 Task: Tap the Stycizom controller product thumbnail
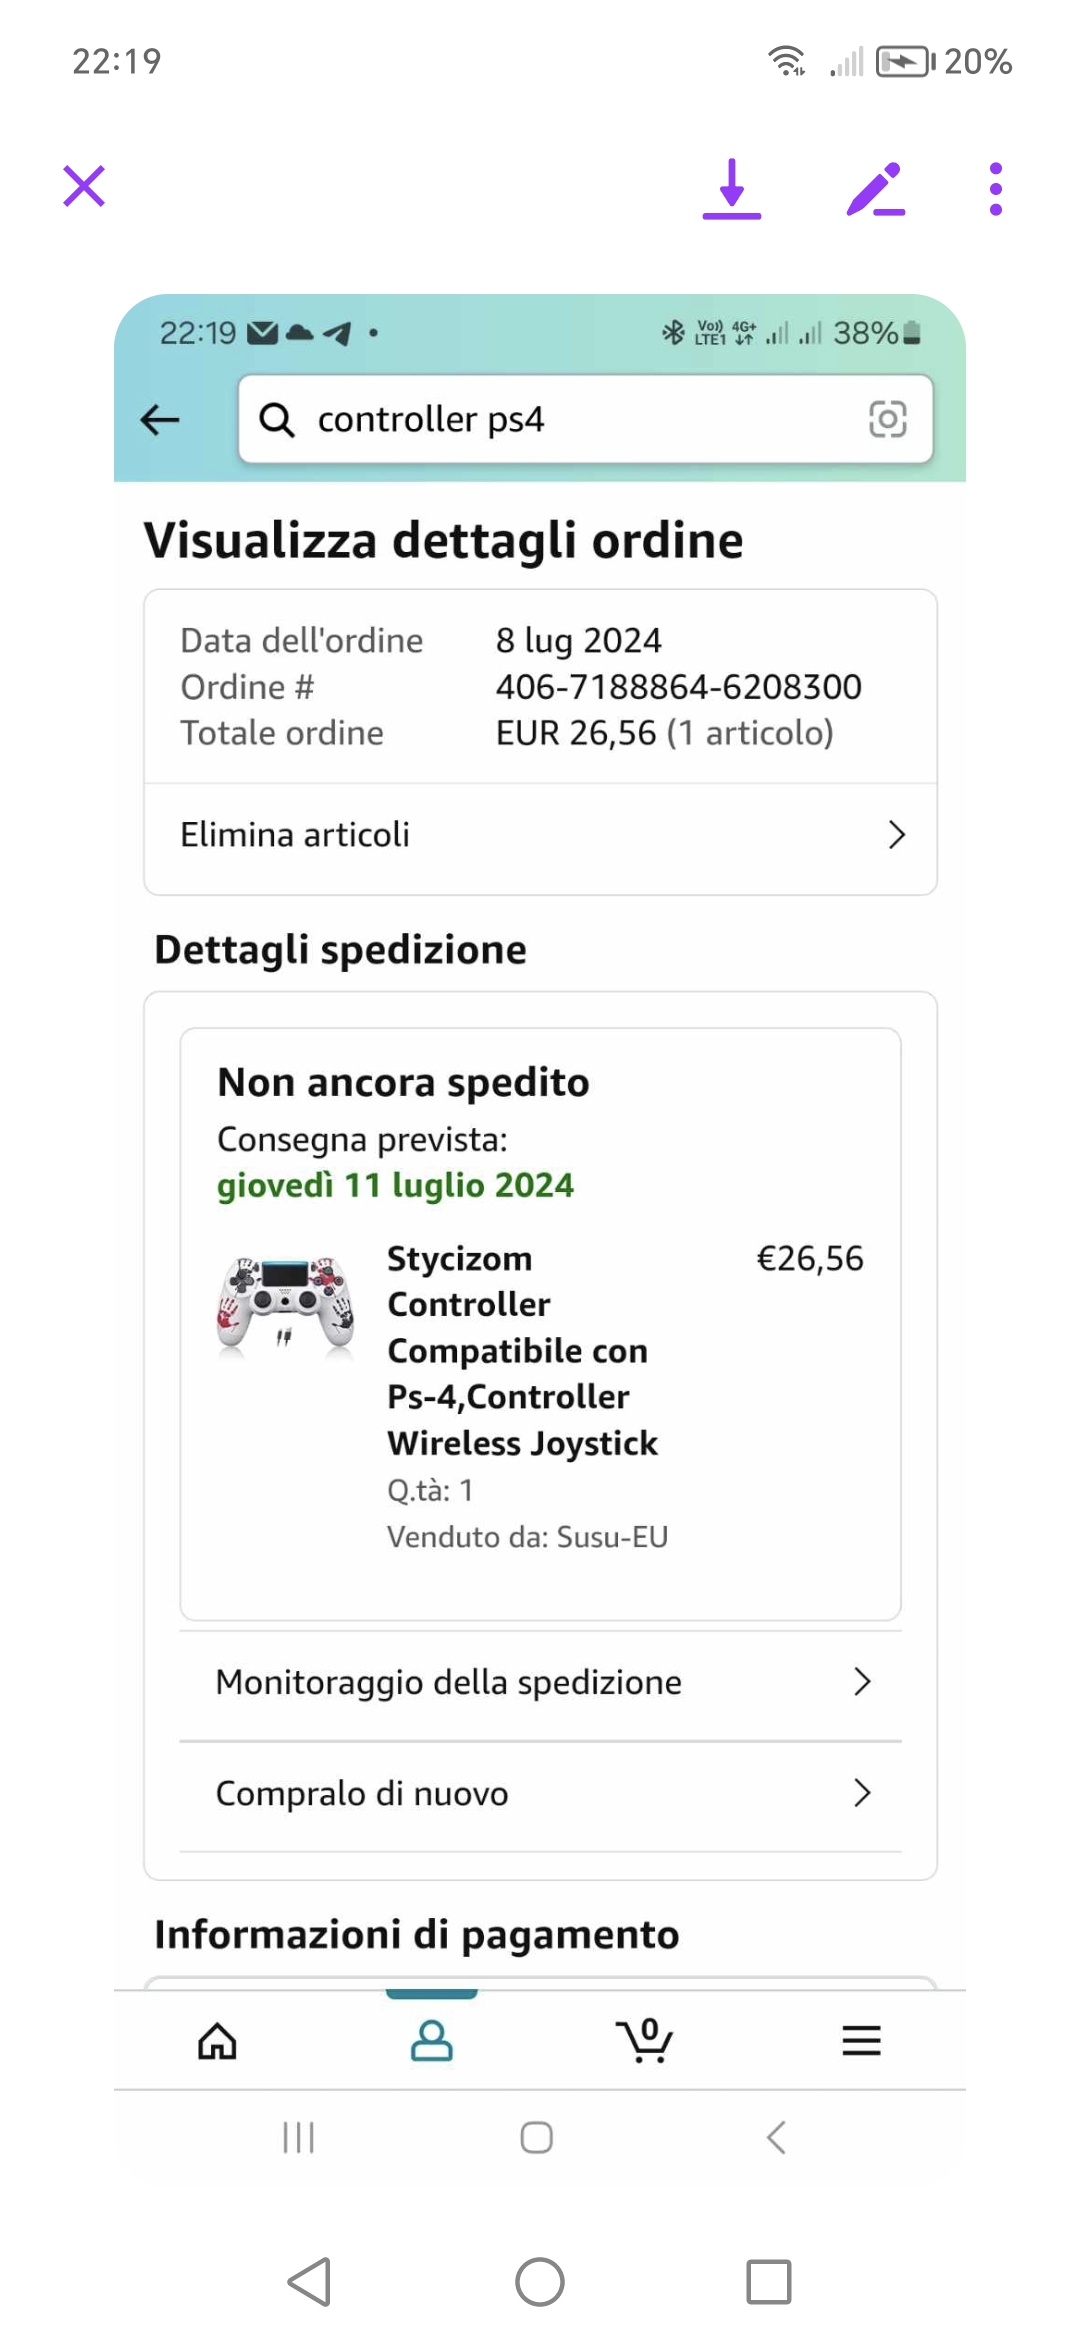tap(286, 1305)
